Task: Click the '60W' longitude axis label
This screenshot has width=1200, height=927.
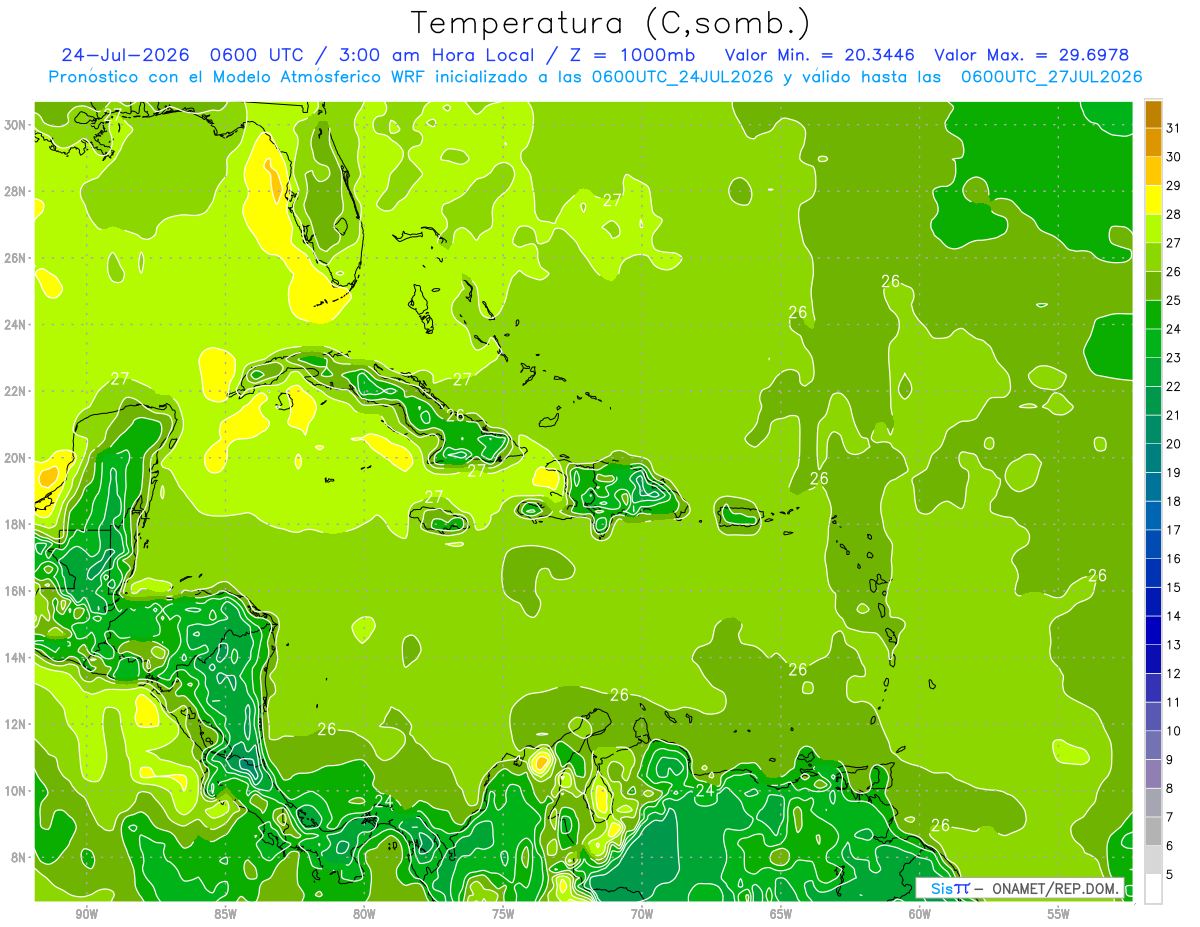Action: (x=920, y=914)
